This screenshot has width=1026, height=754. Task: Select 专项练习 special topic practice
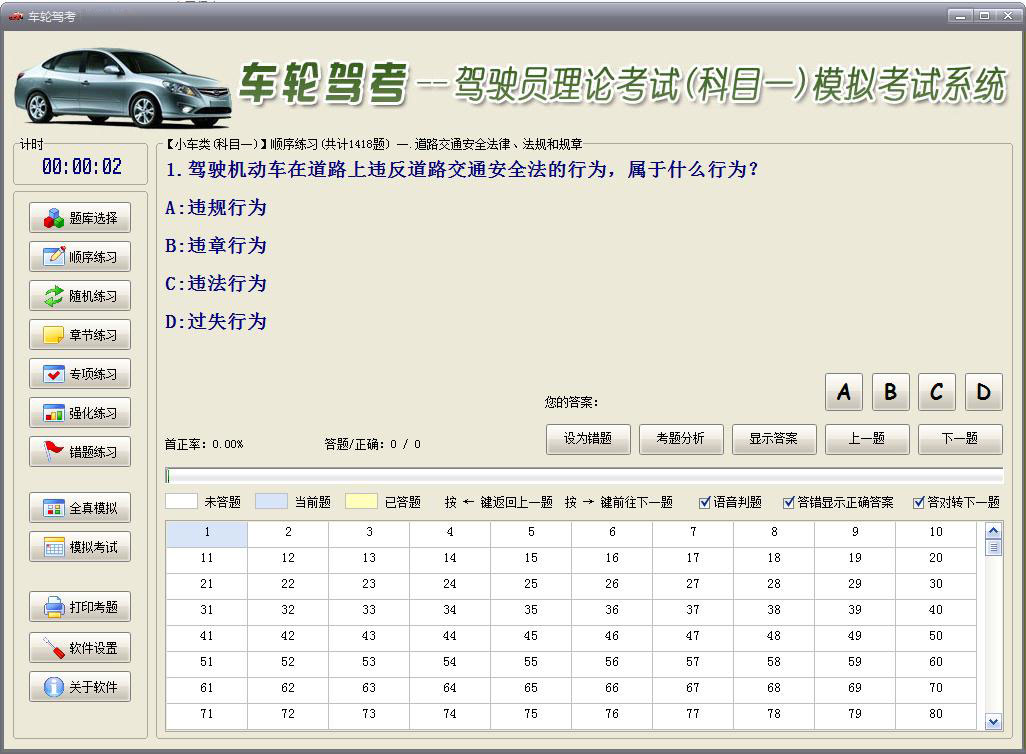79,373
